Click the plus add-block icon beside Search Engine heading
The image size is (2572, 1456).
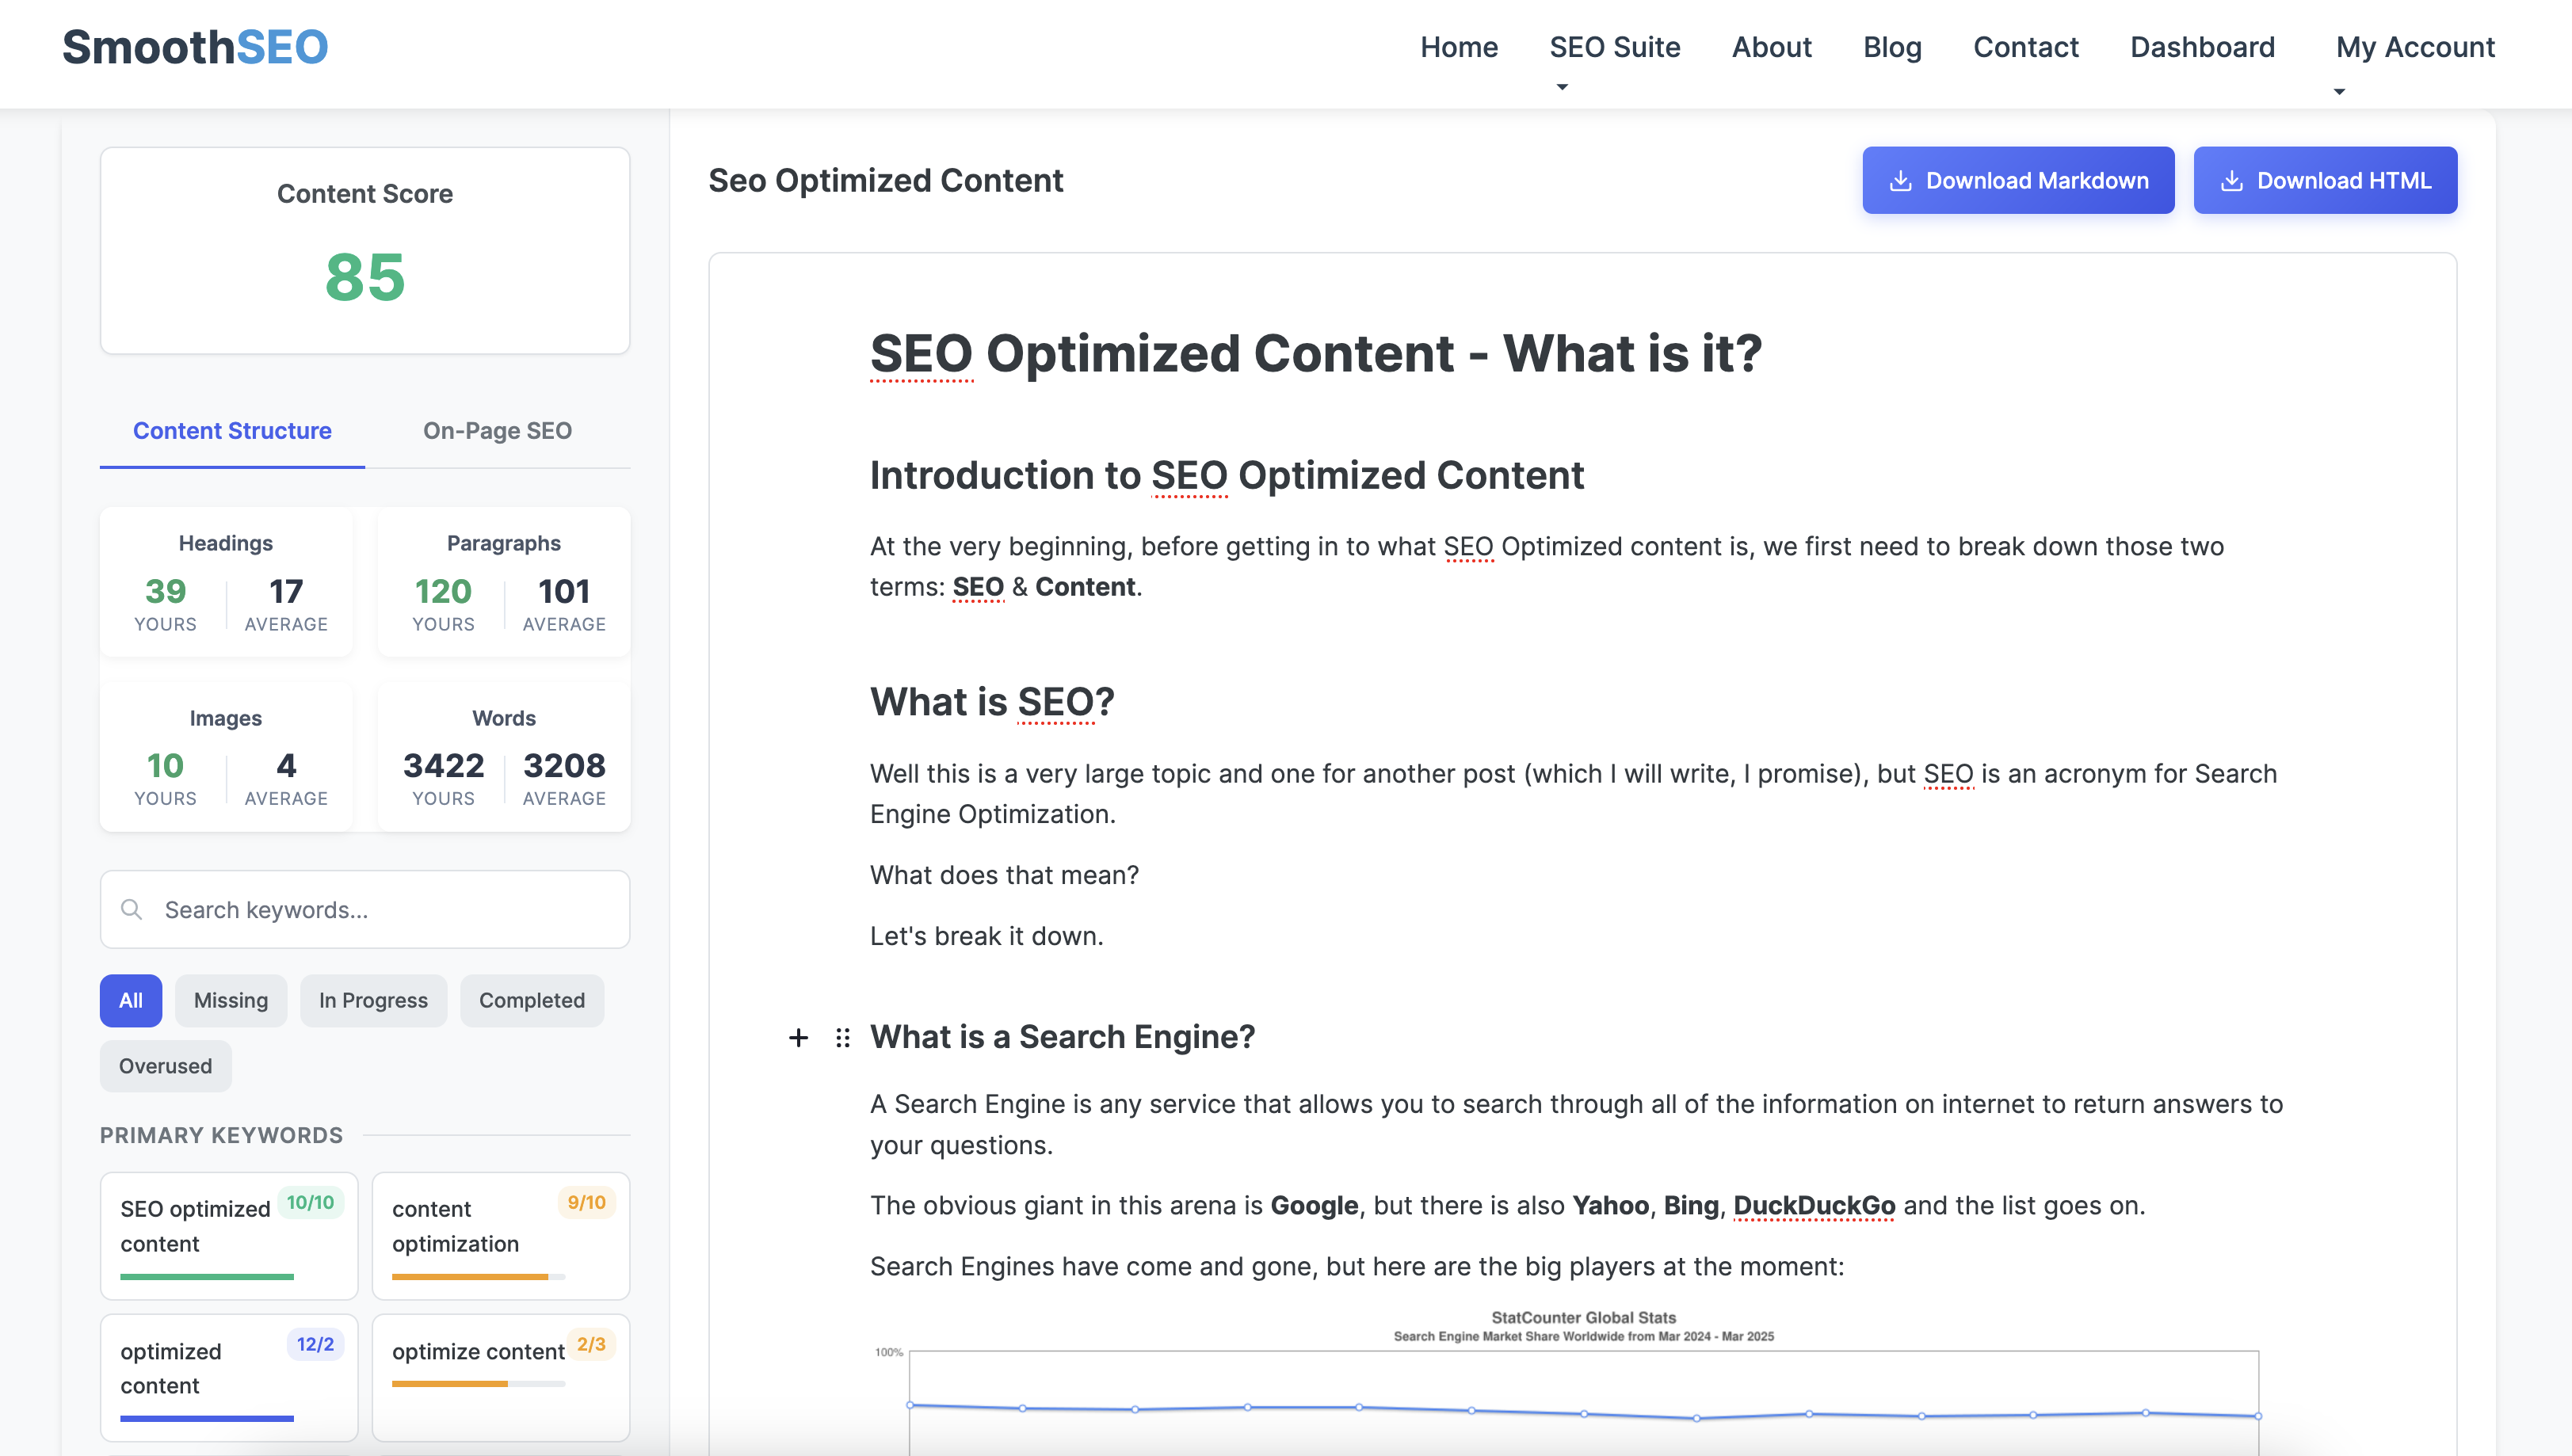(798, 1037)
